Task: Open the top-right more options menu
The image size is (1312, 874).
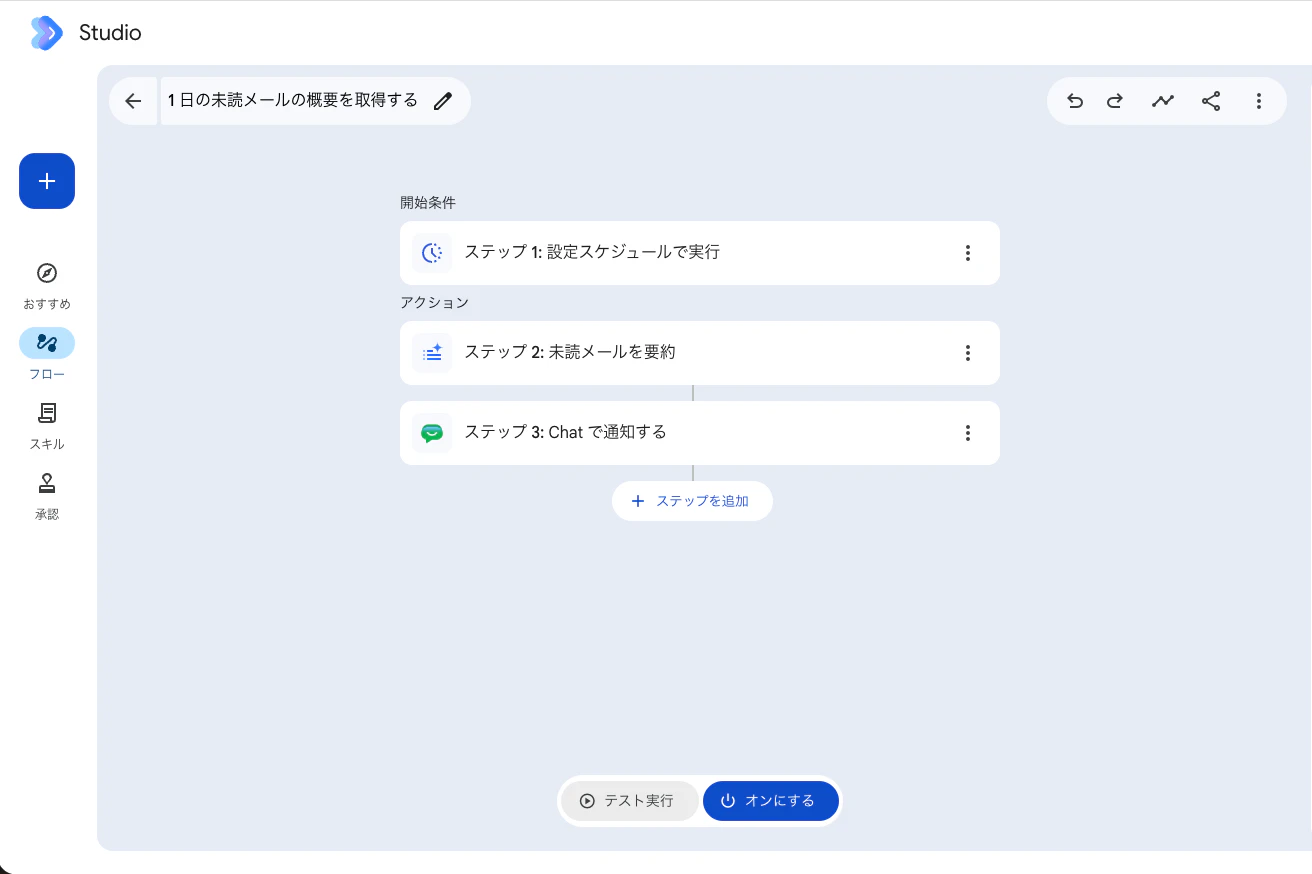Action: tap(1259, 101)
